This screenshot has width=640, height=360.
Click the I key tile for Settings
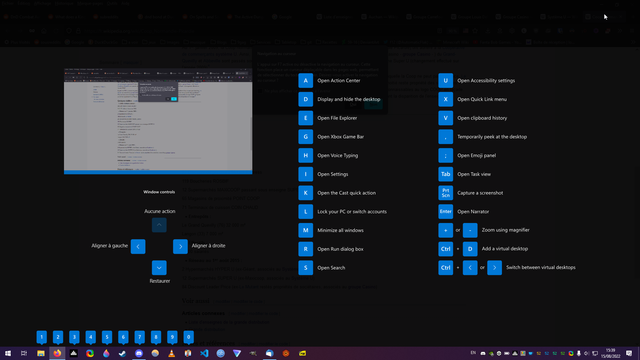(305, 174)
